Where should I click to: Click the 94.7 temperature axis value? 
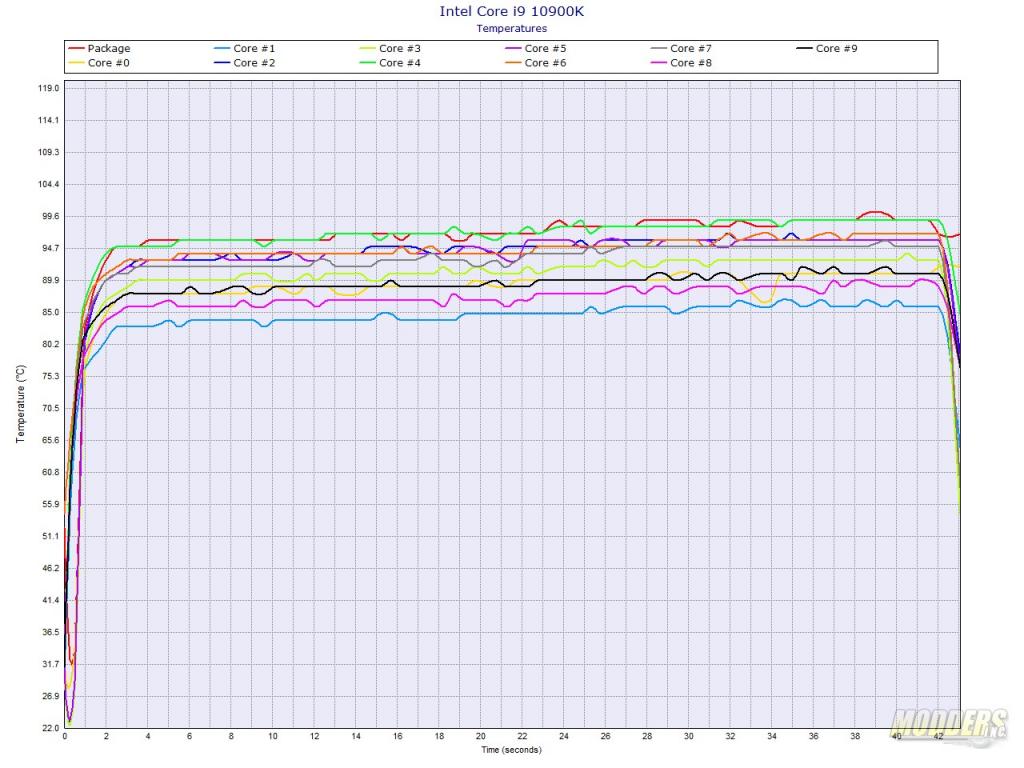click(50, 248)
